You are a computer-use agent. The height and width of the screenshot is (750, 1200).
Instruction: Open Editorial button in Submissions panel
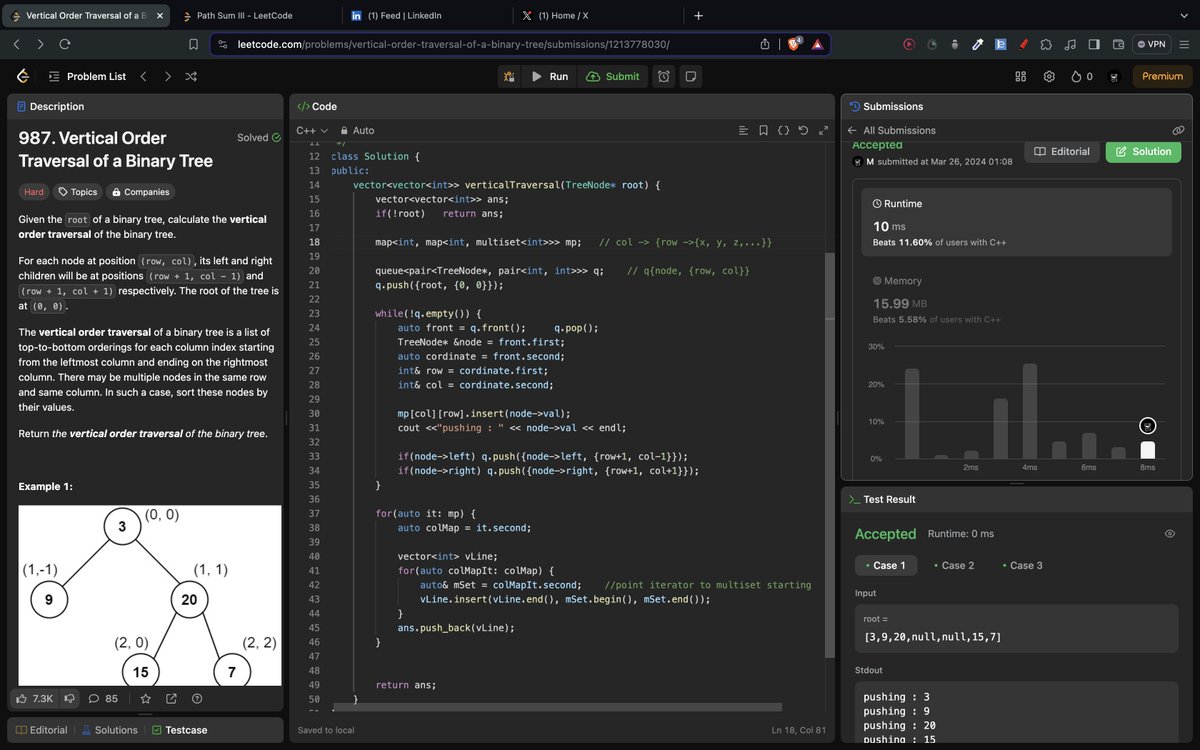coord(1062,151)
